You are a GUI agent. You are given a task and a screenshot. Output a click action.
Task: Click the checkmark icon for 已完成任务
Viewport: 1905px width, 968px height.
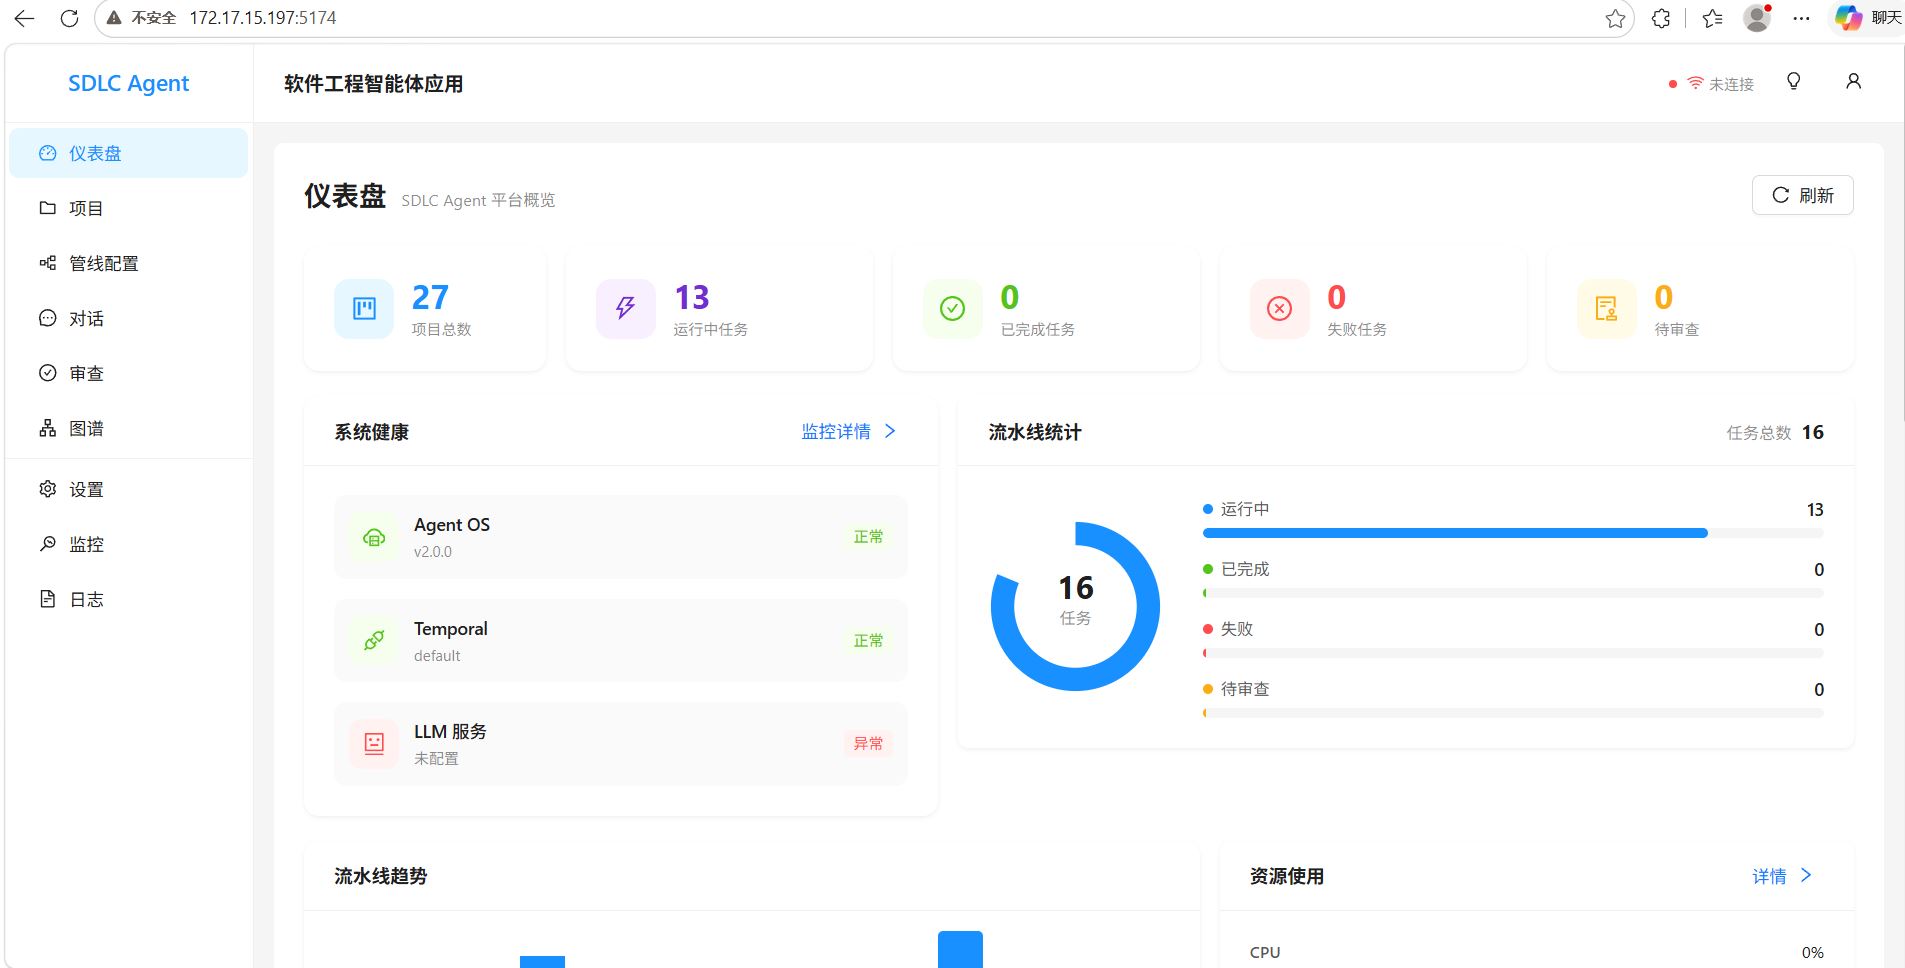[953, 309]
